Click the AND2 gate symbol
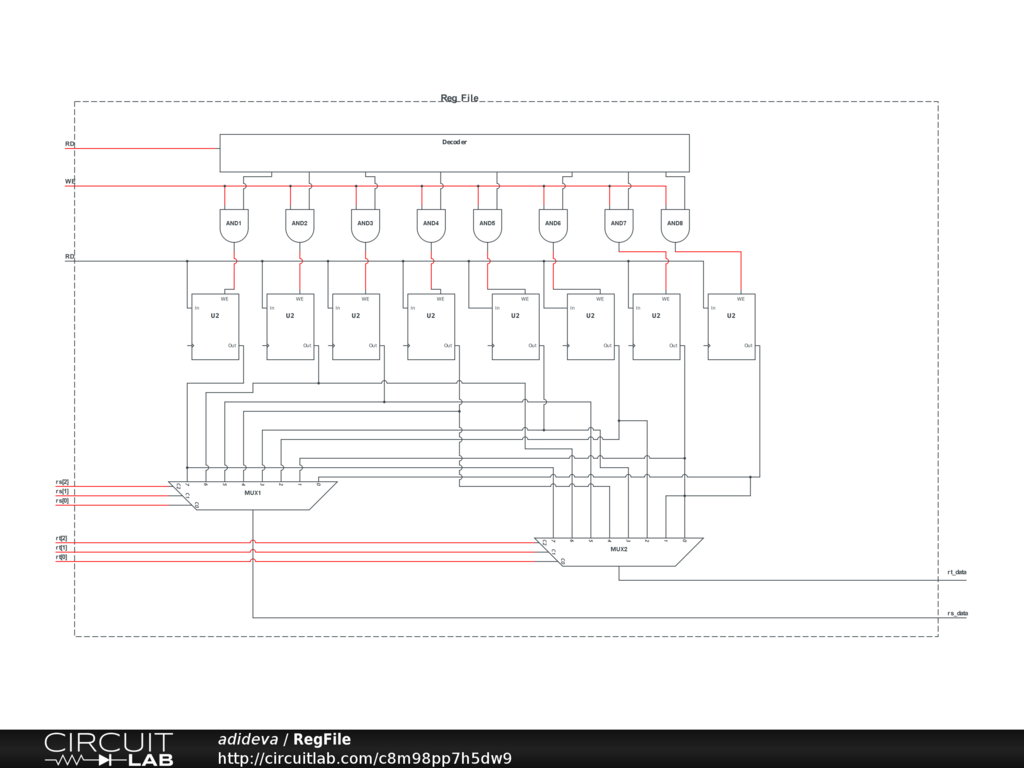The width and height of the screenshot is (1024, 768). (300, 225)
